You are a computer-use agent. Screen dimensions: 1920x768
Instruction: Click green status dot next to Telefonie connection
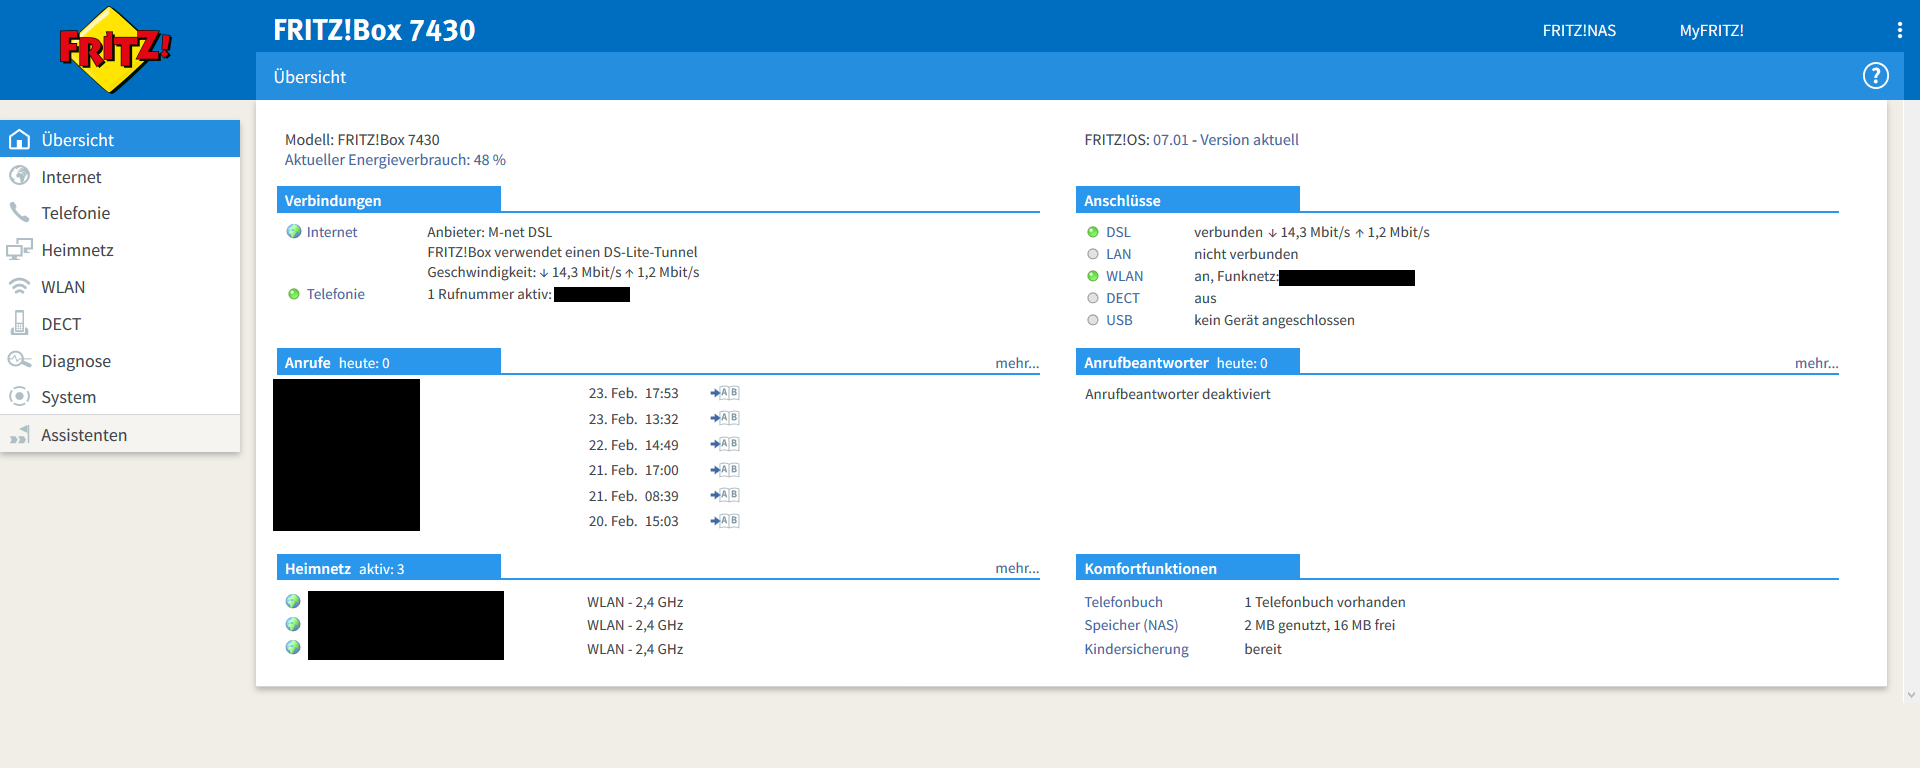pyautogui.click(x=294, y=294)
